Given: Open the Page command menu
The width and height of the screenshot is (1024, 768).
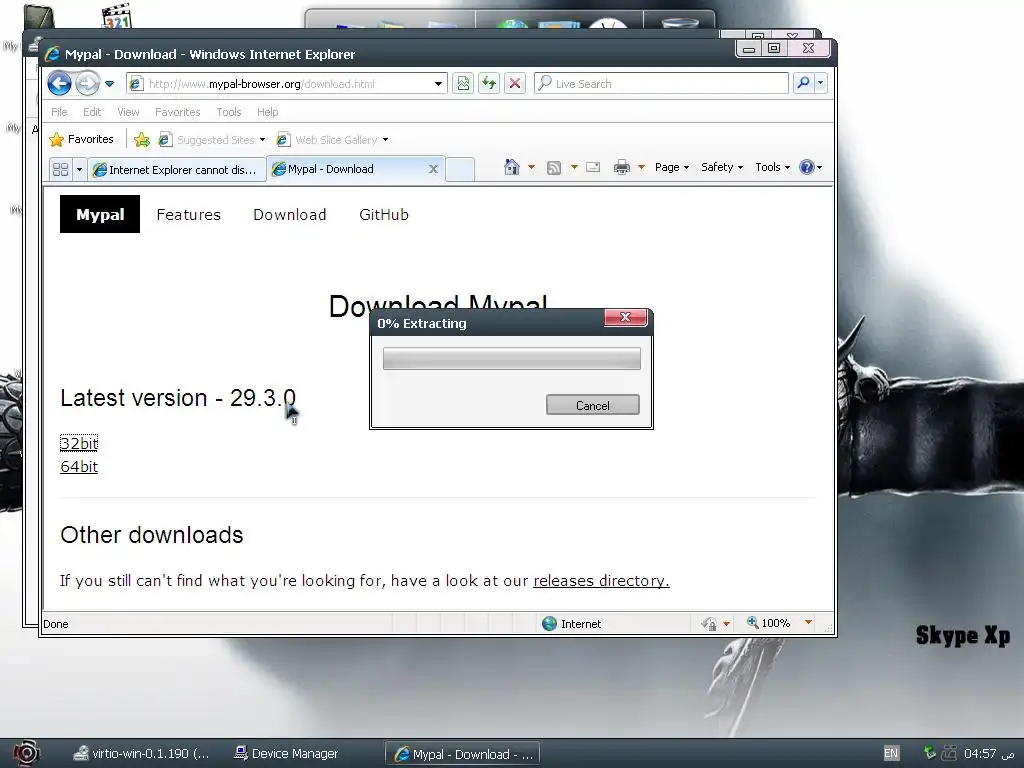Looking at the screenshot, I should click(672, 167).
